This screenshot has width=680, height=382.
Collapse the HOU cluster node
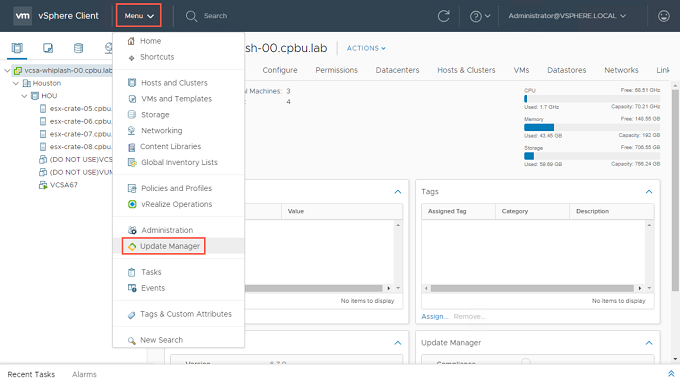click(x=24, y=96)
